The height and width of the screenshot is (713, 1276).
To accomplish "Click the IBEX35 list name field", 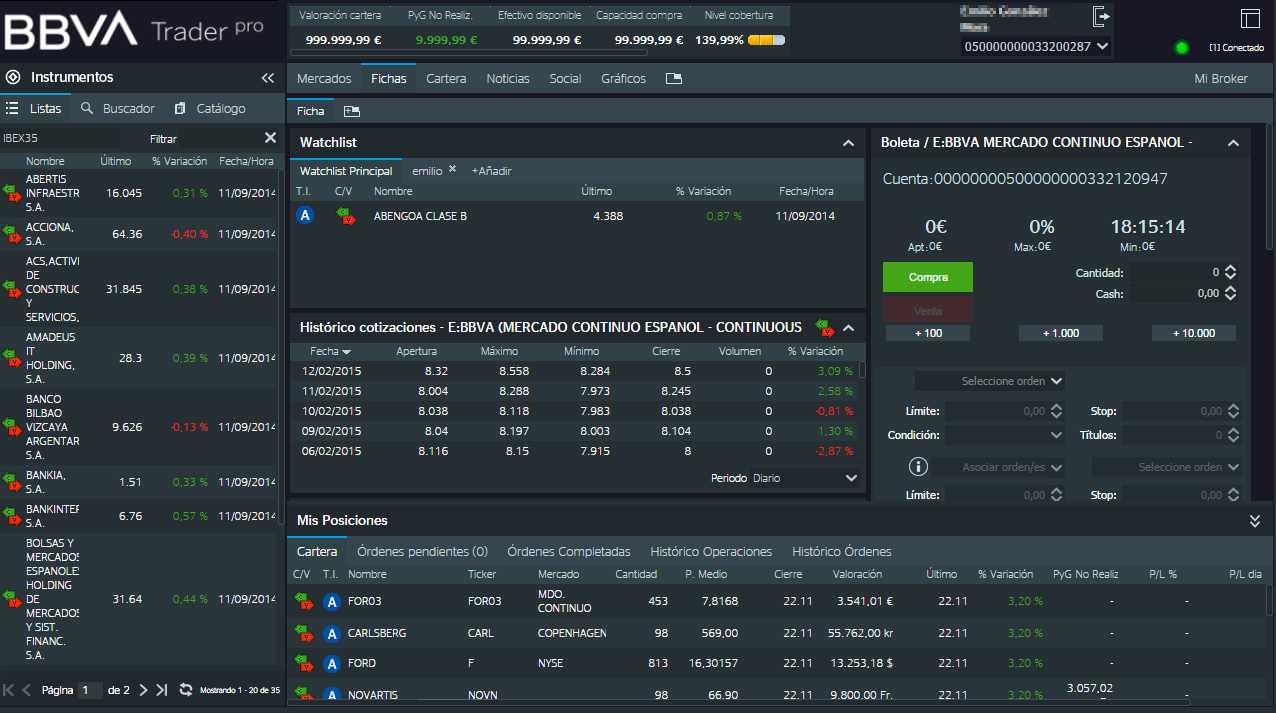I will click(59, 138).
